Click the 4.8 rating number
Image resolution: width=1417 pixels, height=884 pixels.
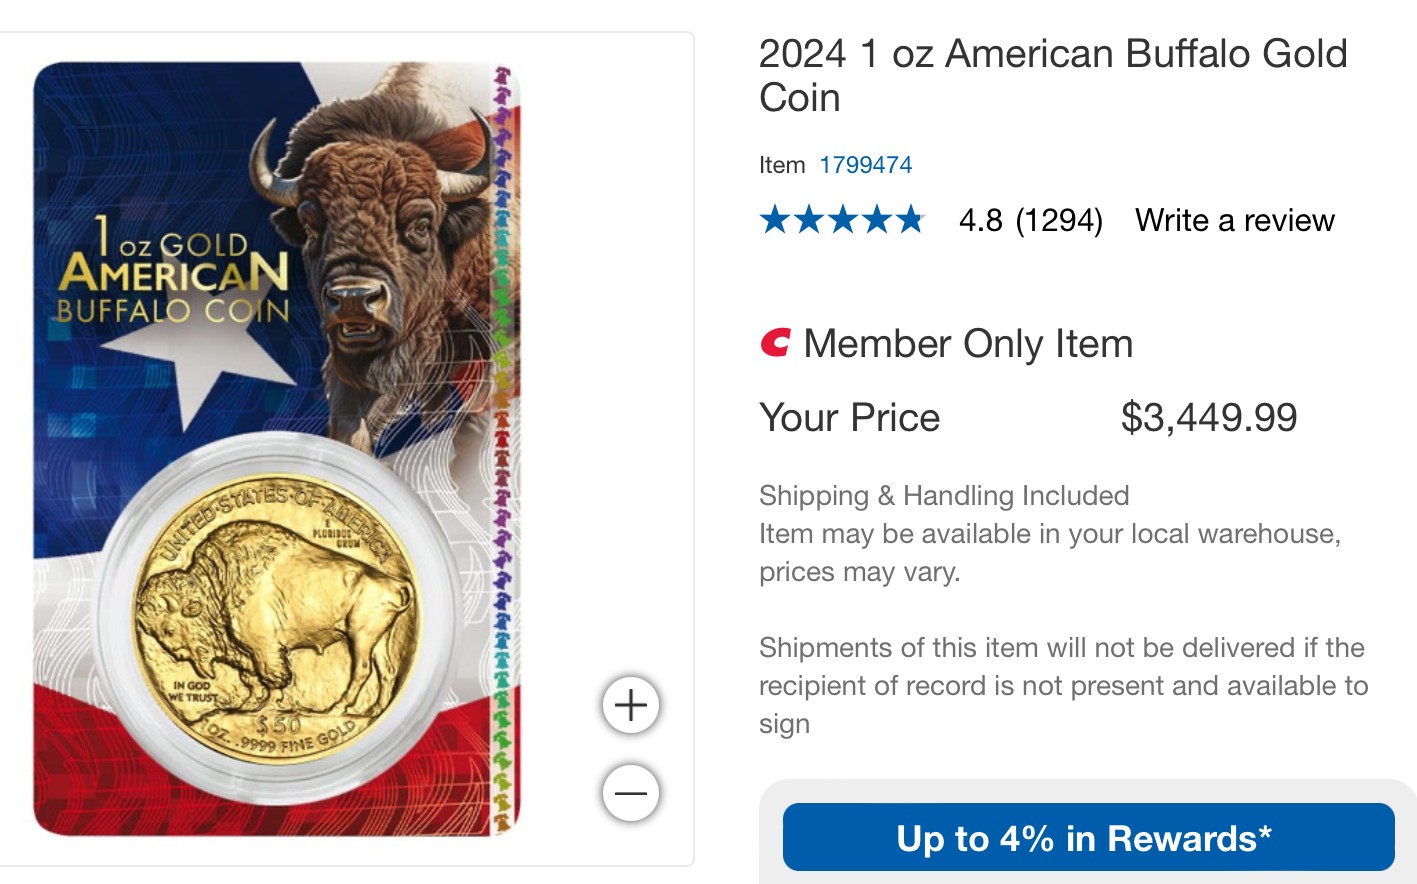pos(980,220)
